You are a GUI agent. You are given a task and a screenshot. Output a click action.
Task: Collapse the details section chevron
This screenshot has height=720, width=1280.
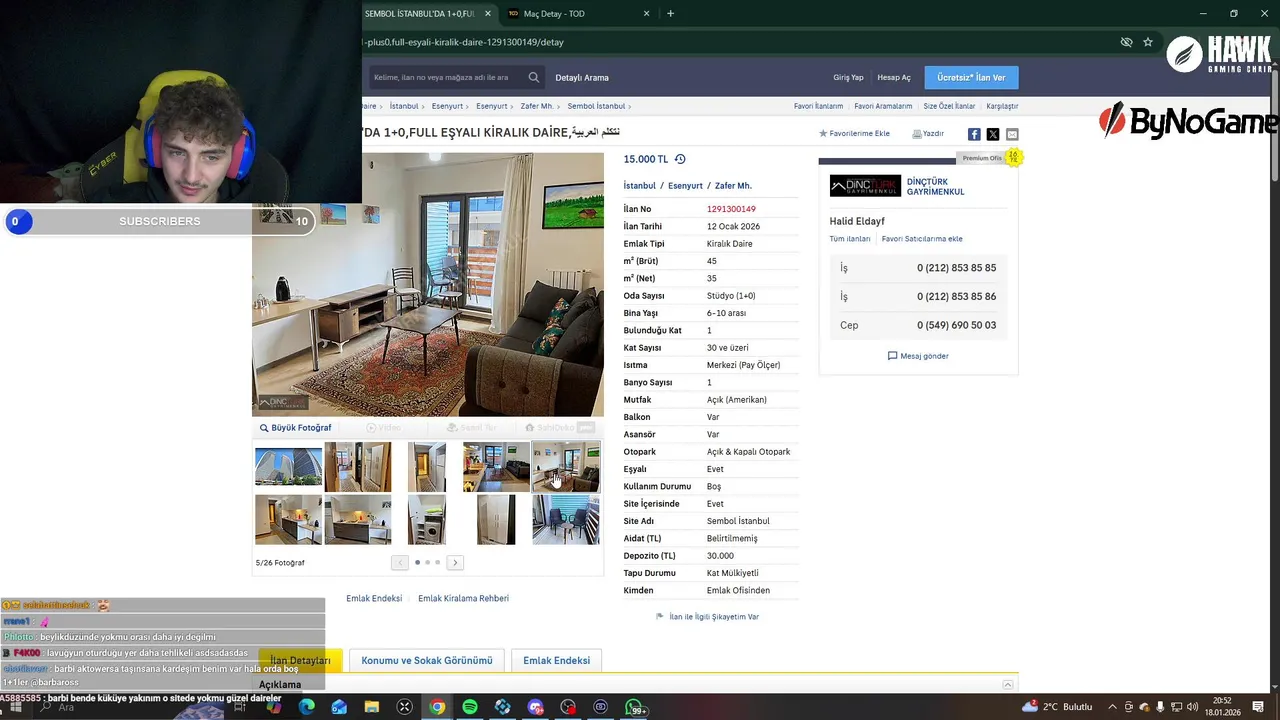pos(1008,685)
